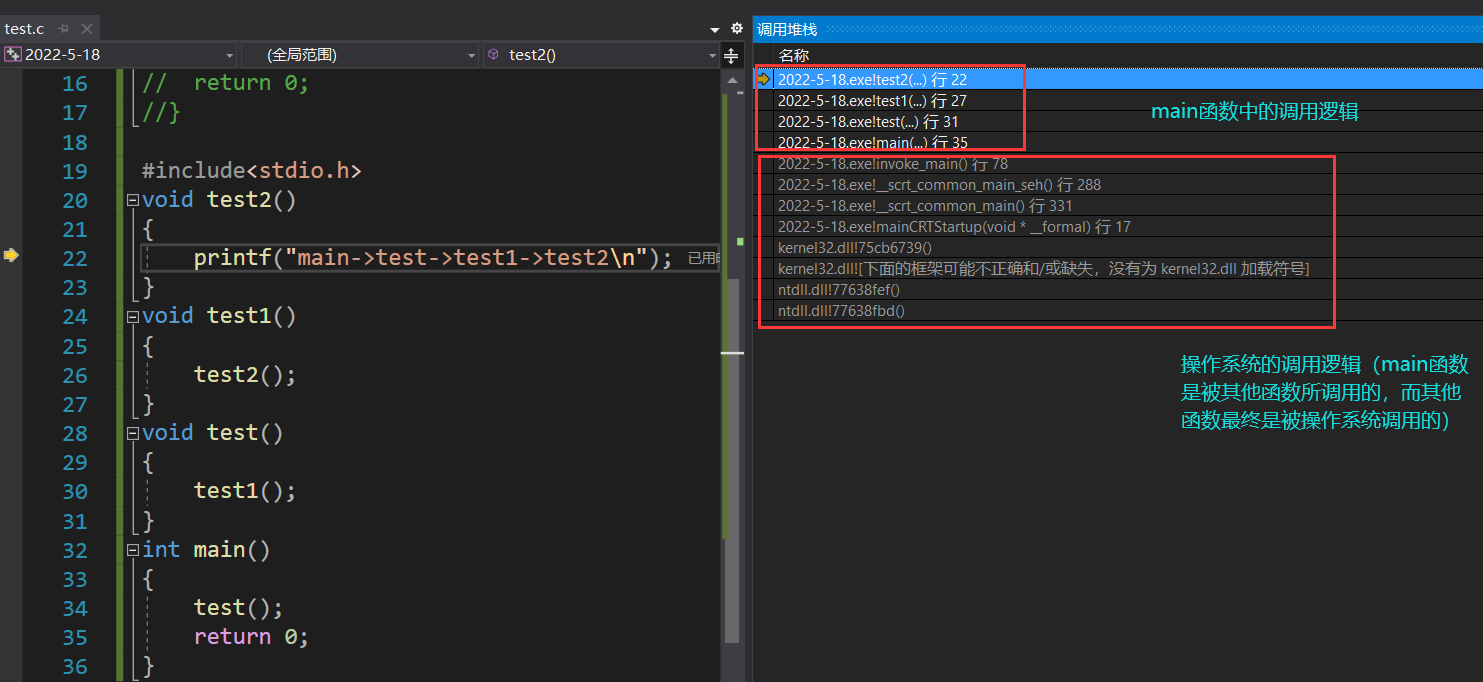Expand the test2() member dropdown
Image resolution: width=1483 pixels, height=682 pixels.
click(x=712, y=55)
